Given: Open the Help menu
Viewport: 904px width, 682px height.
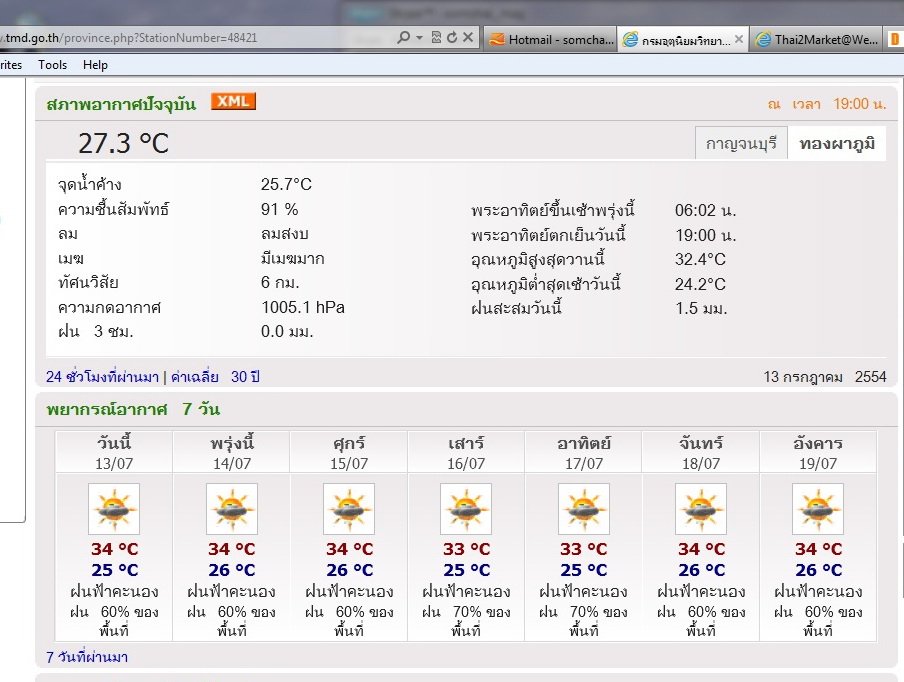Looking at the screenshot, I should [95, 65].
